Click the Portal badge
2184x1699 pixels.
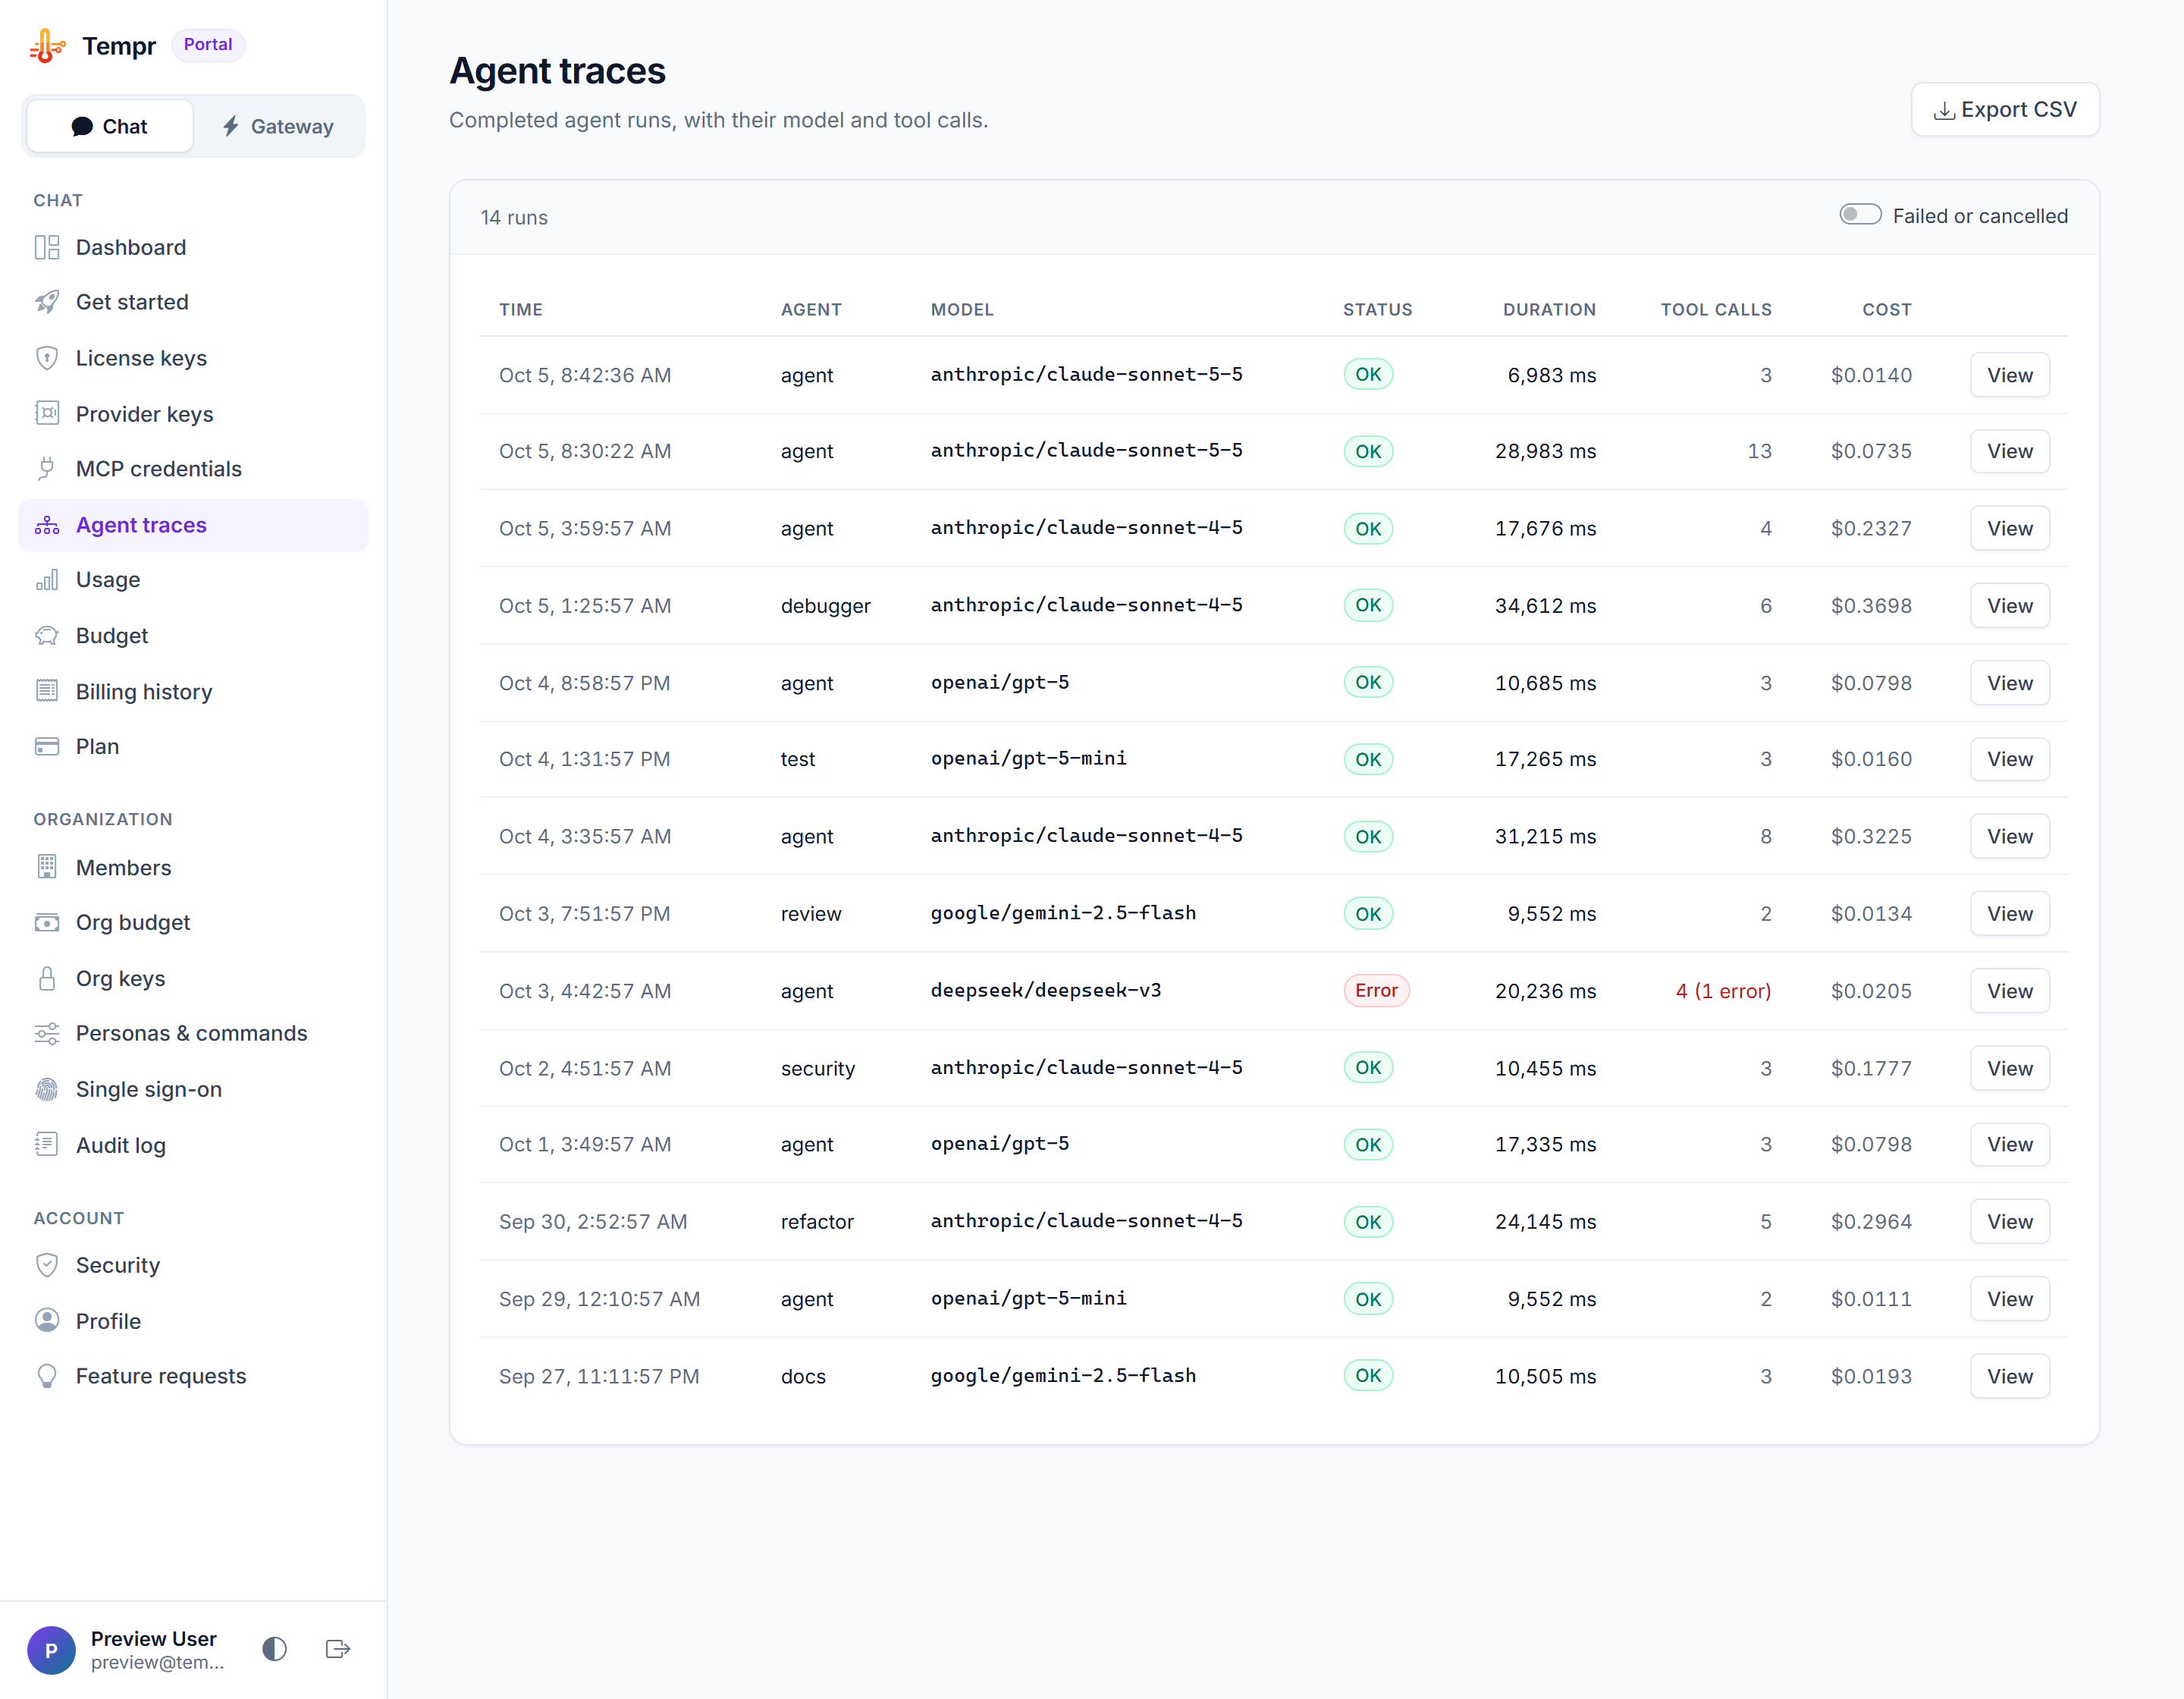point(208,45)
